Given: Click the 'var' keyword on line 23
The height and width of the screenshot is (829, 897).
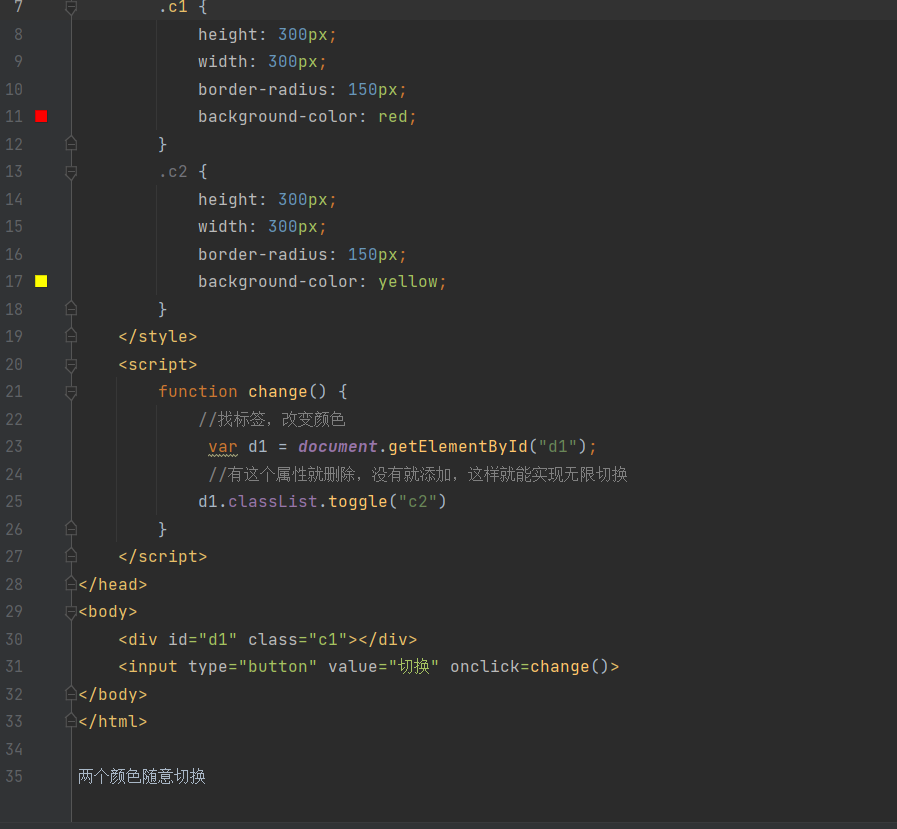Looking at the screenshot, I should [223, 447].
